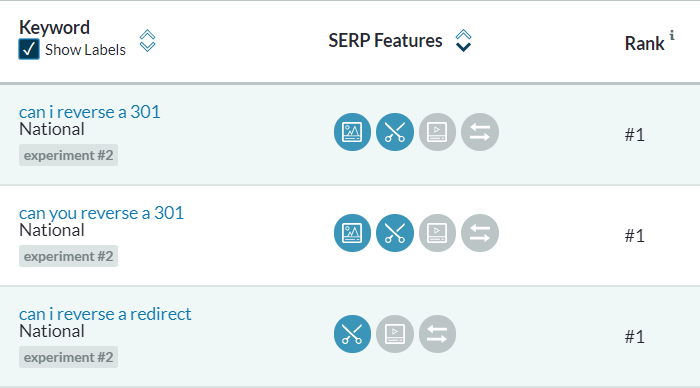Screen dimensions: 700x388
Task: Click image pack icon for "can you reverse a 301"
Action: [352, 233]
